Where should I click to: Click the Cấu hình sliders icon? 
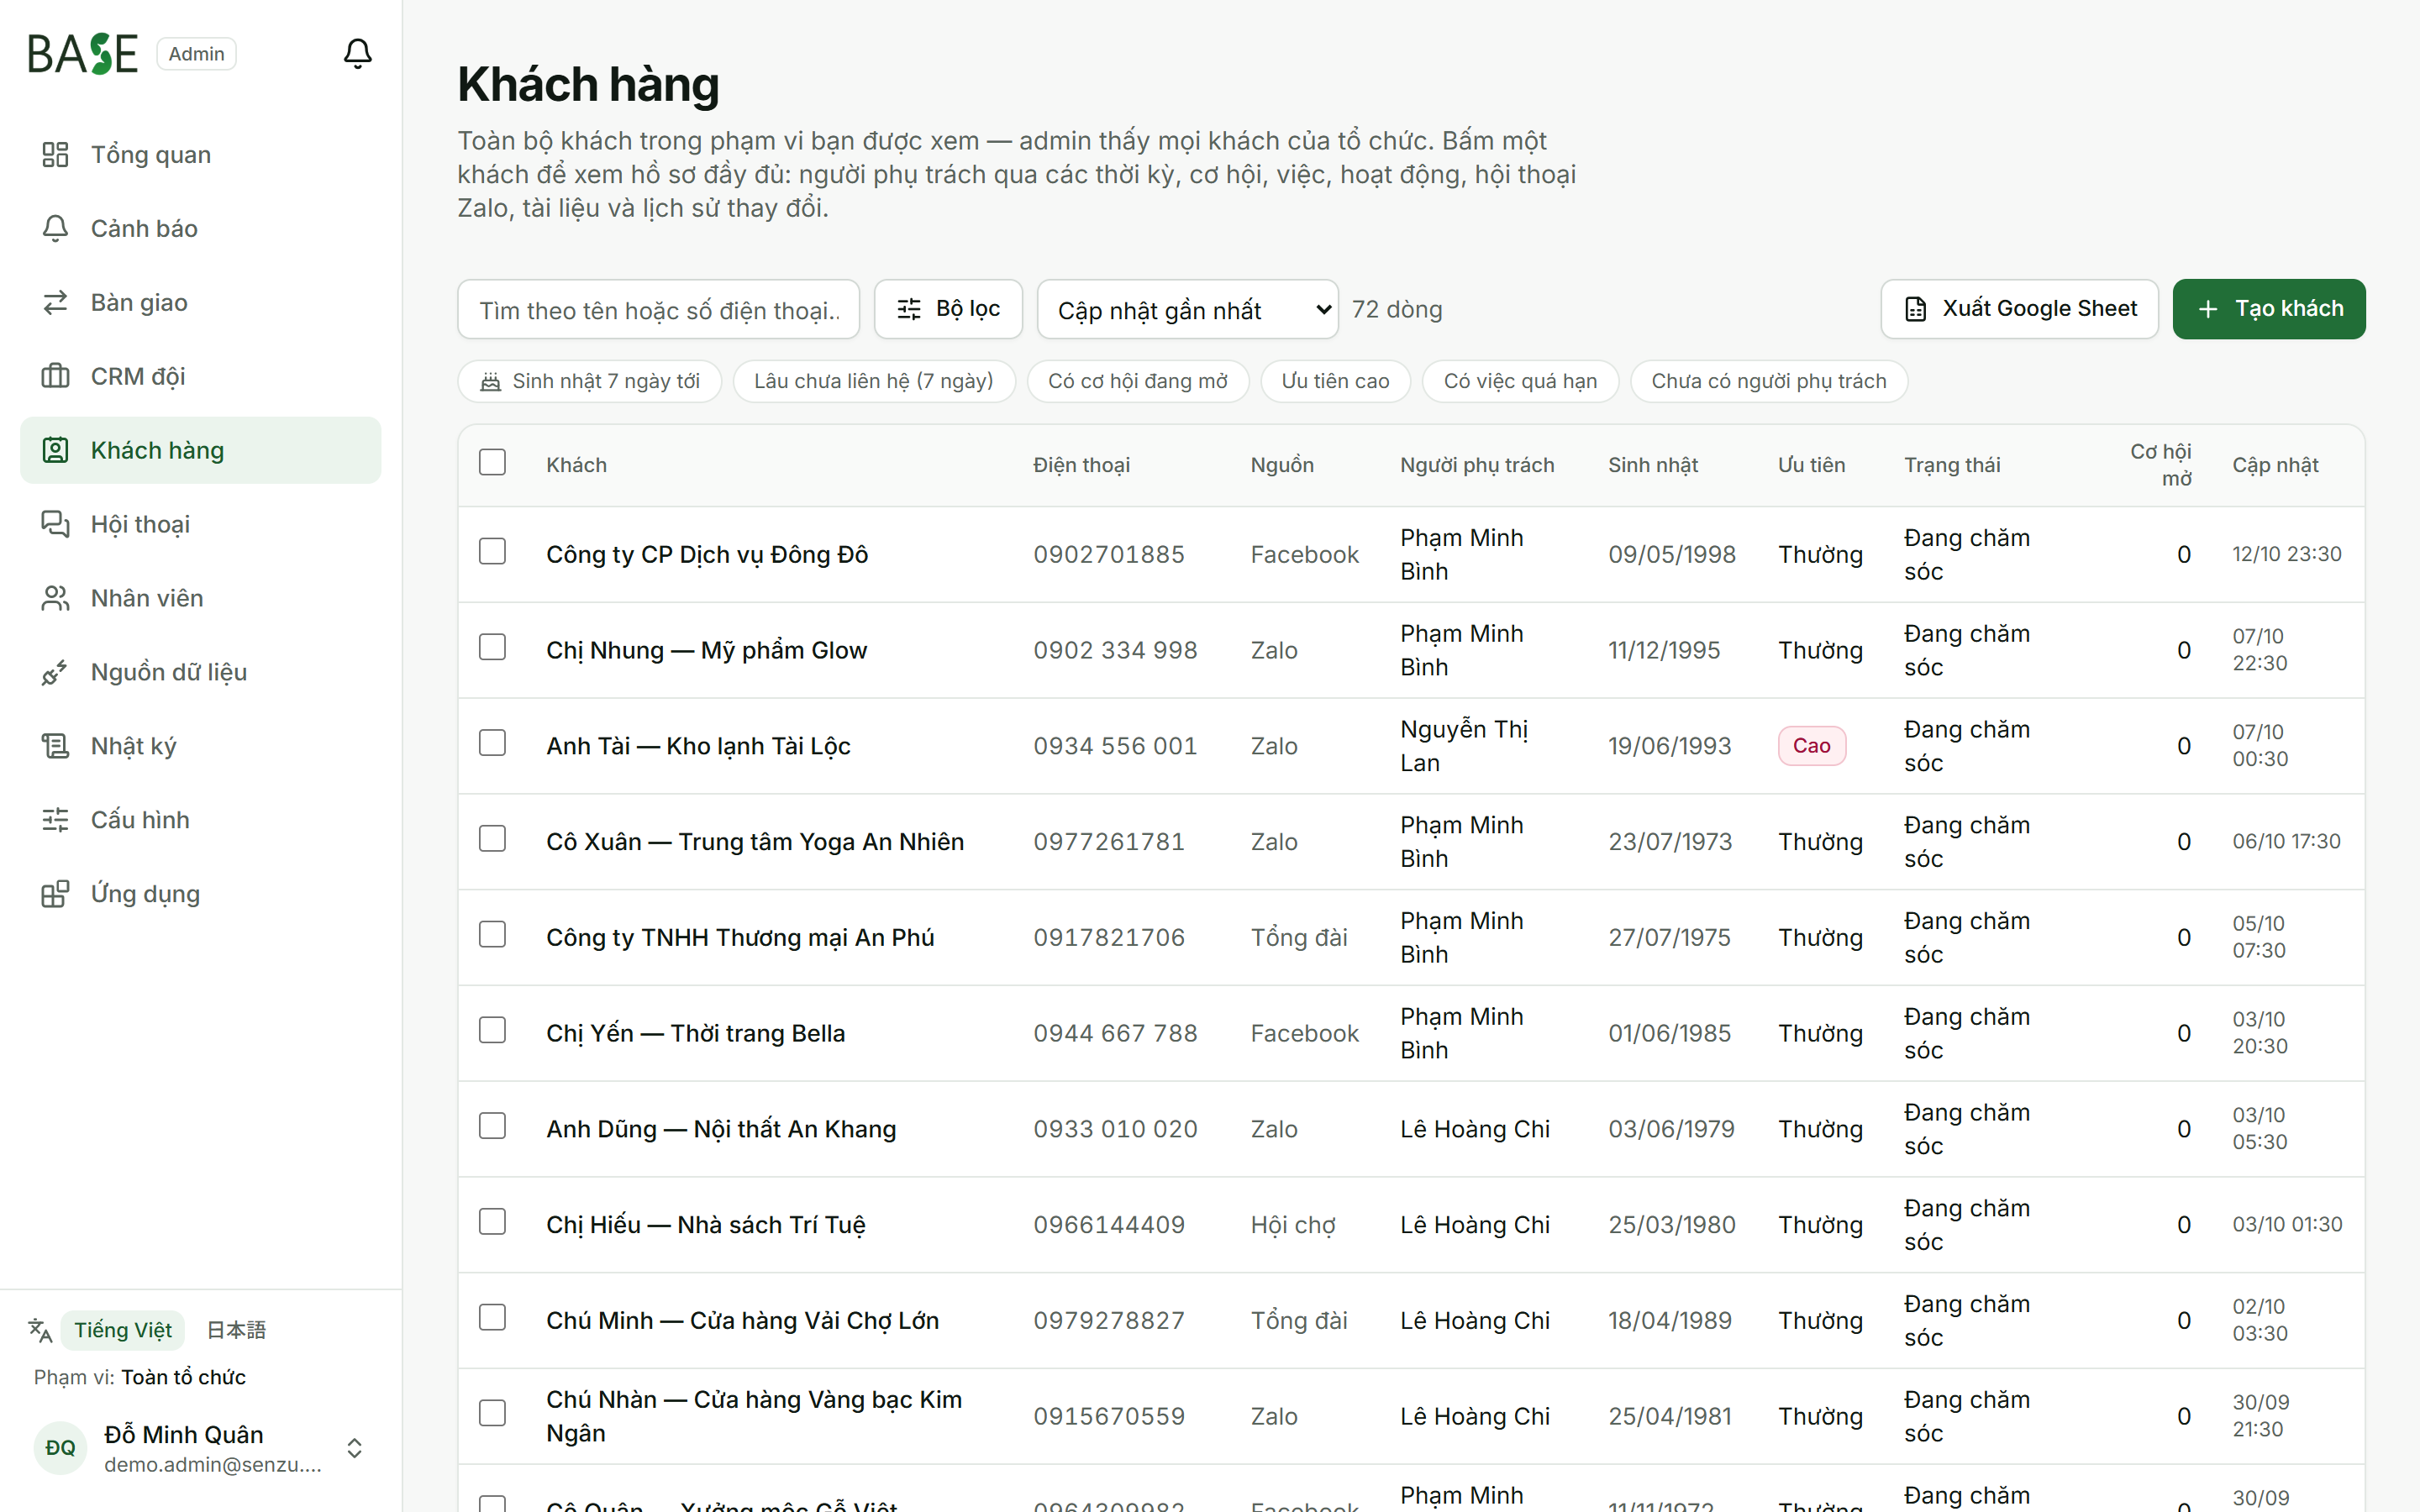coord(55,820)
